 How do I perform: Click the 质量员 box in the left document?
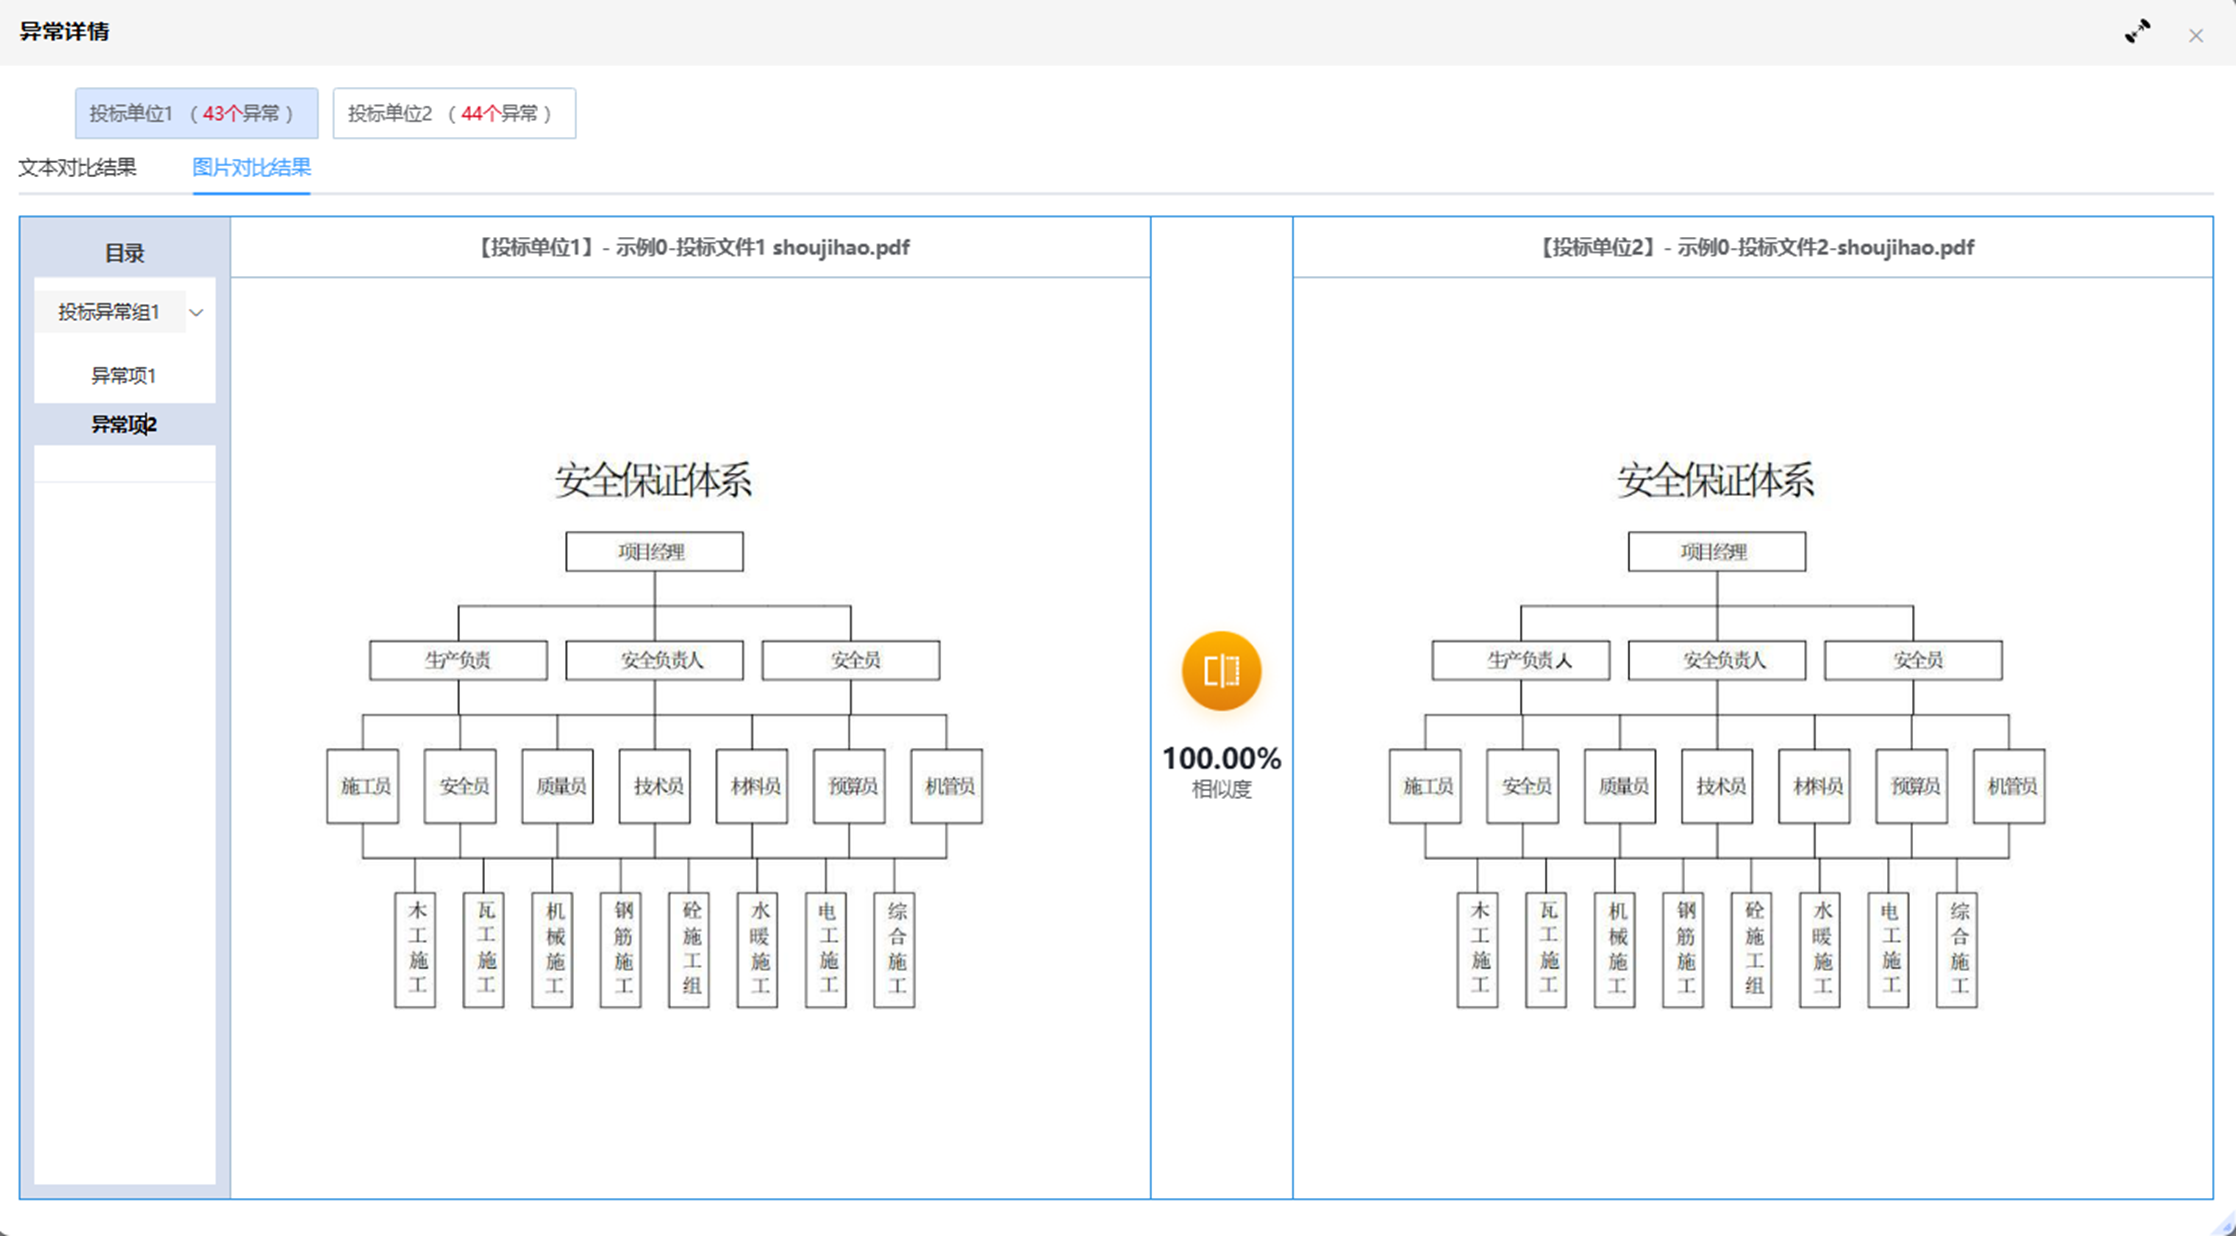click(558, 786)
